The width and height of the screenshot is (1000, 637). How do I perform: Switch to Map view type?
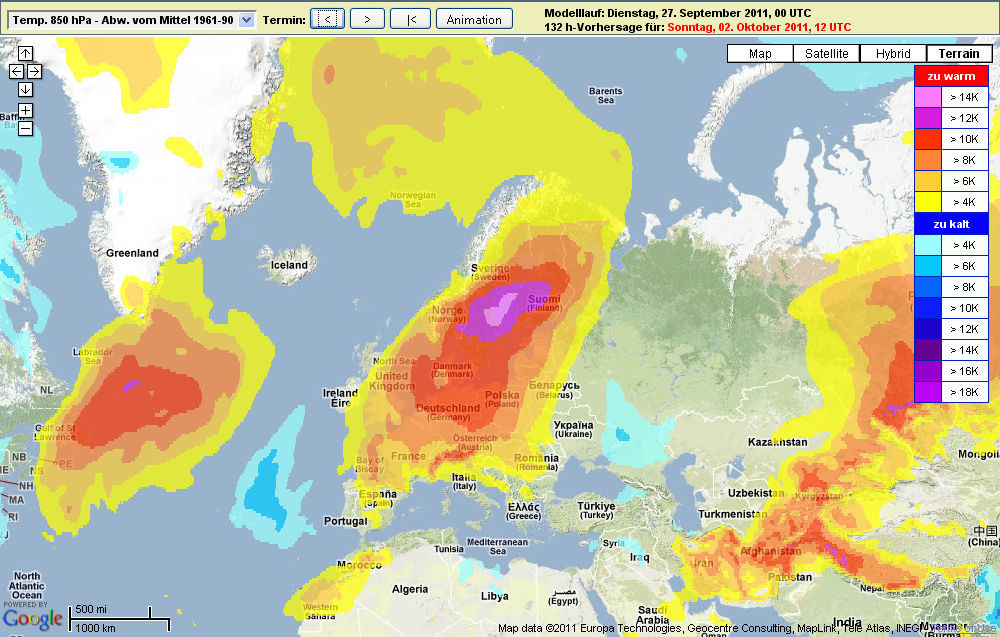(760, 54)
